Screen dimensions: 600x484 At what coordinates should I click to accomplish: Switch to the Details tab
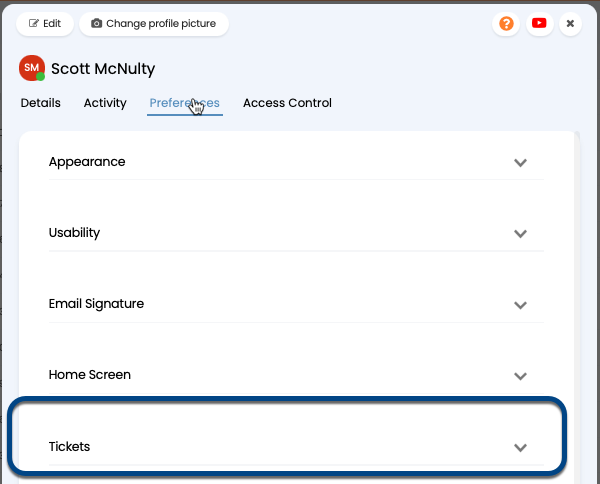click(40, 103)
